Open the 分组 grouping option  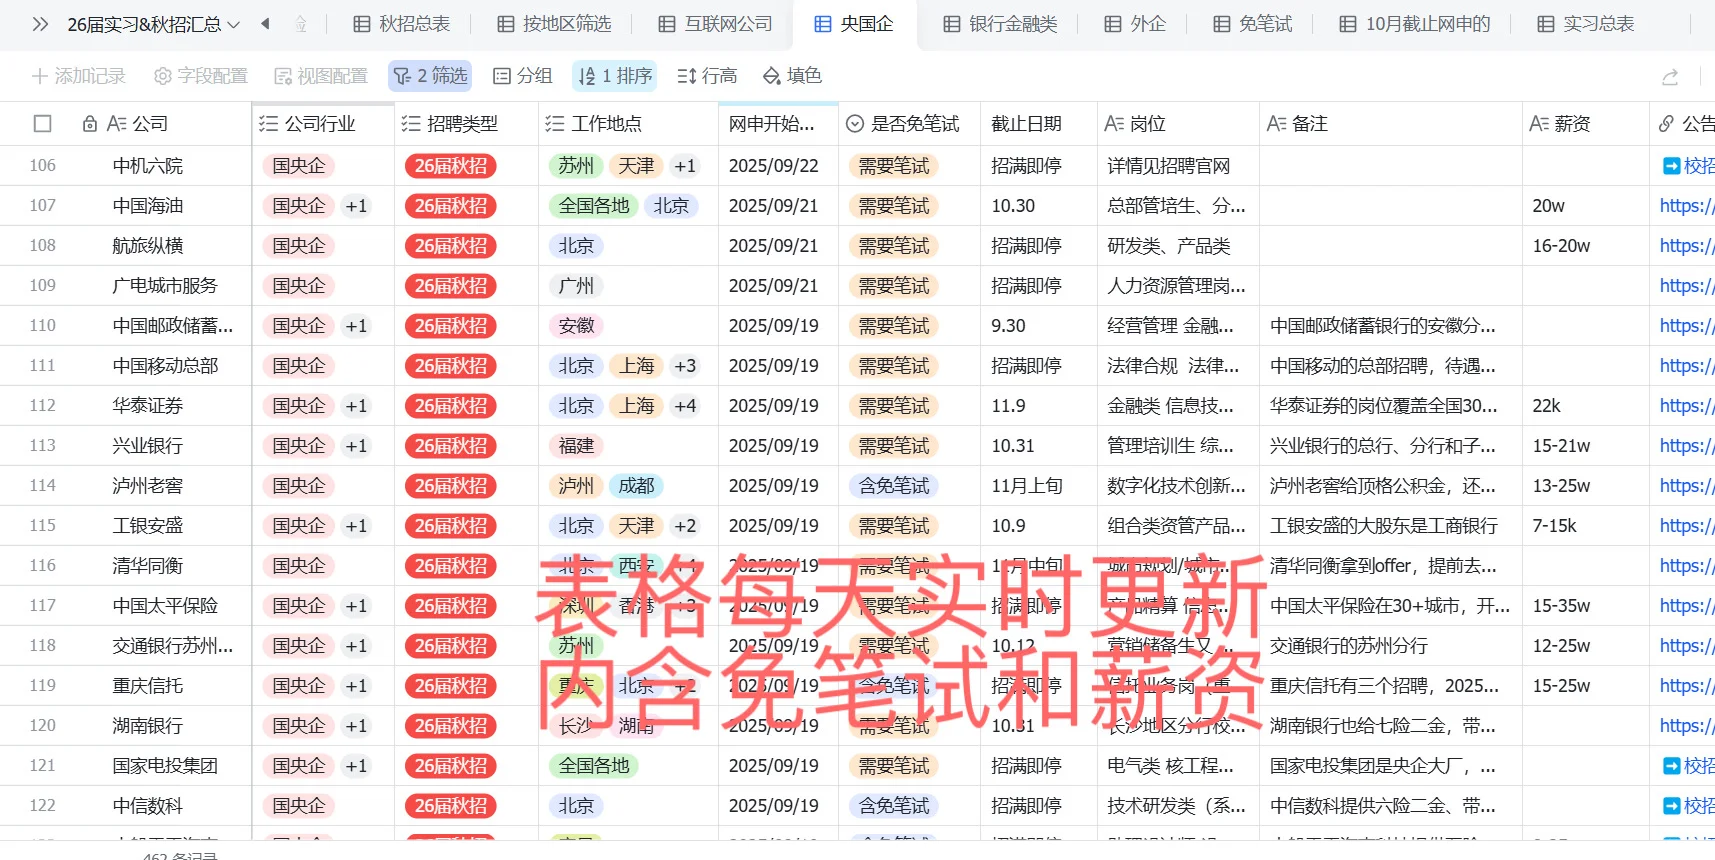pyautogui.click(x=522, y=76)
